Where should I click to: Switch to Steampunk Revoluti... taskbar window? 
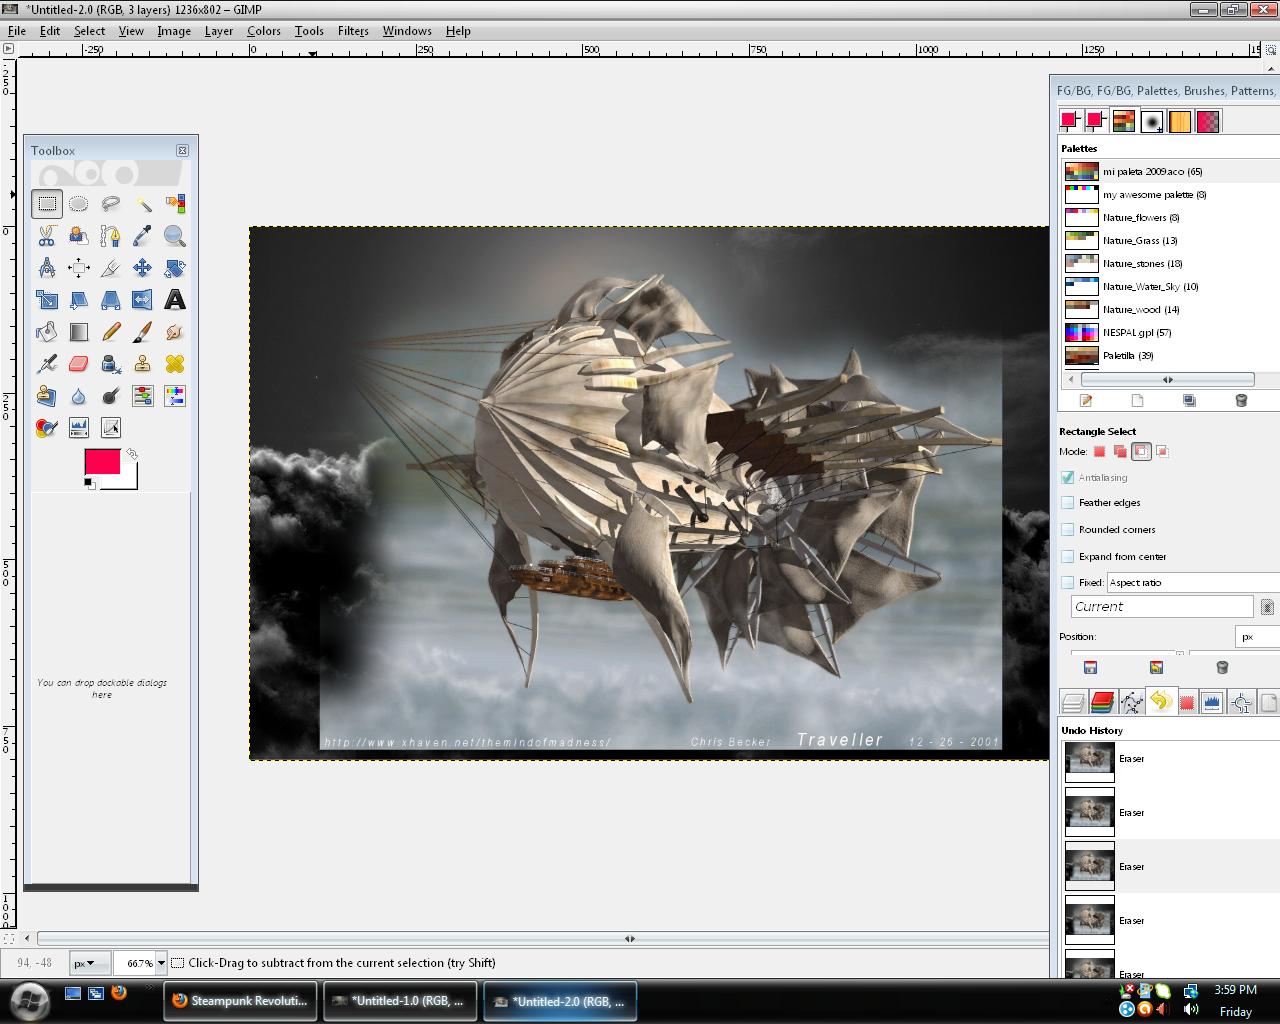241,1001
